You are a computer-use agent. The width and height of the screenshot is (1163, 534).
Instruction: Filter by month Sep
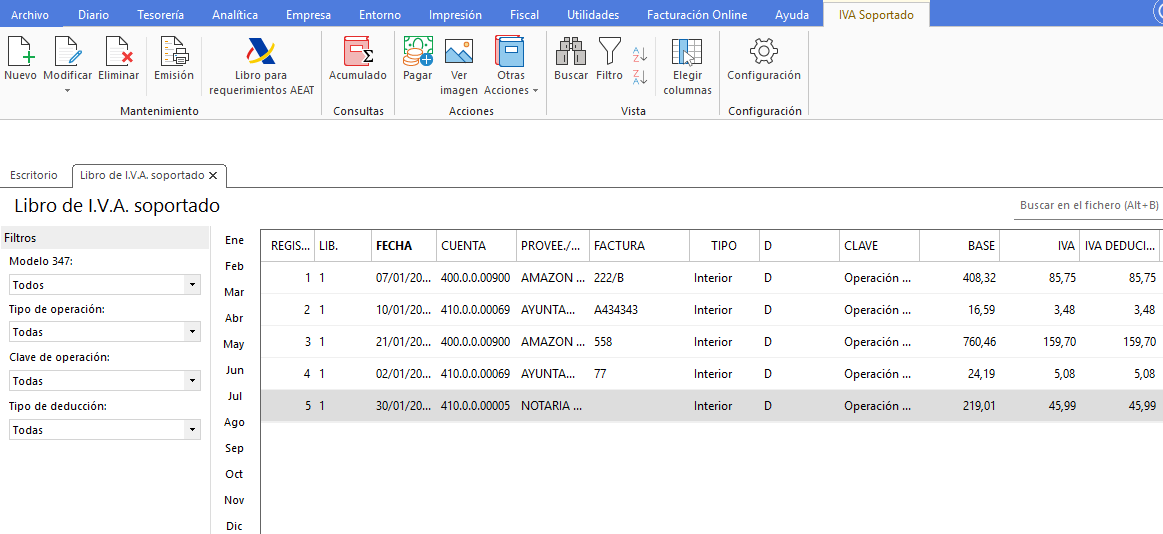(x=234, y=448)
